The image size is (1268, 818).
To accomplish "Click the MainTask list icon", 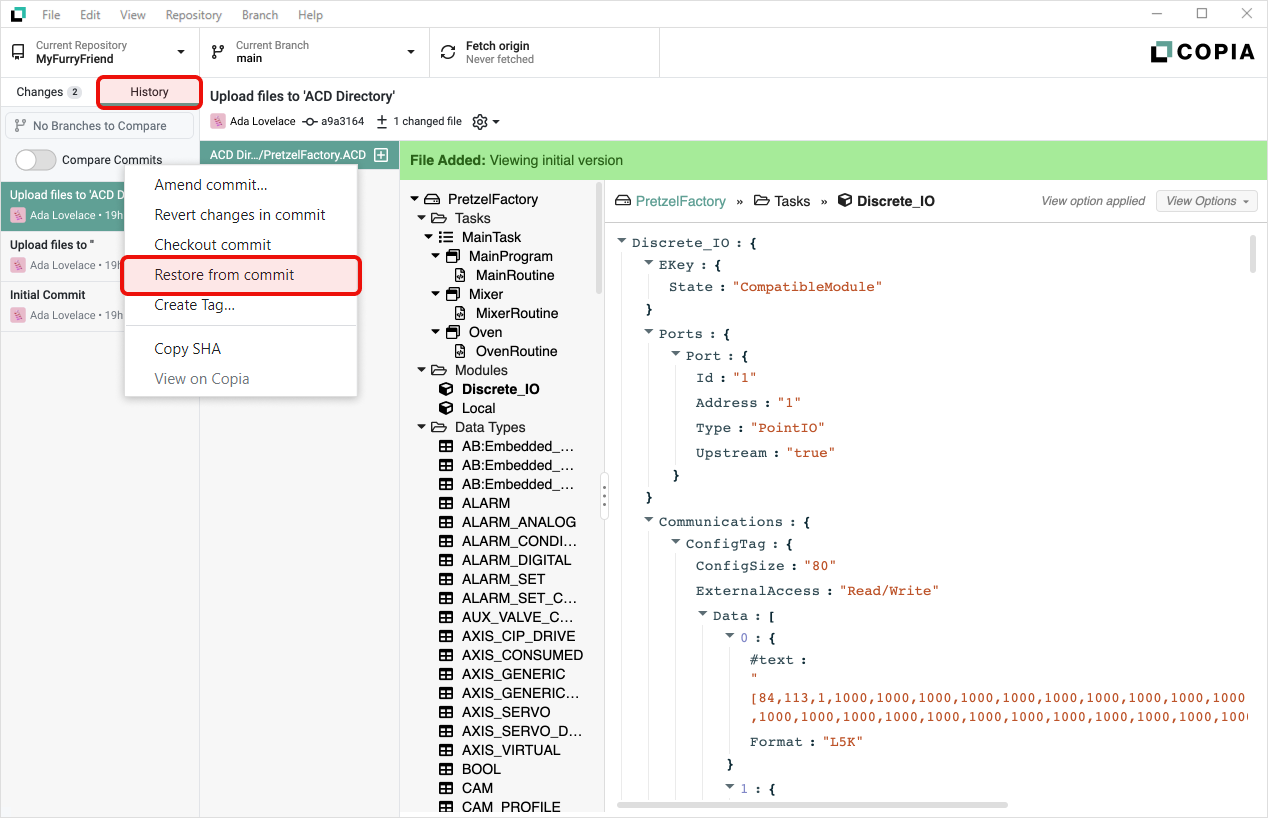I will [446, 237].
